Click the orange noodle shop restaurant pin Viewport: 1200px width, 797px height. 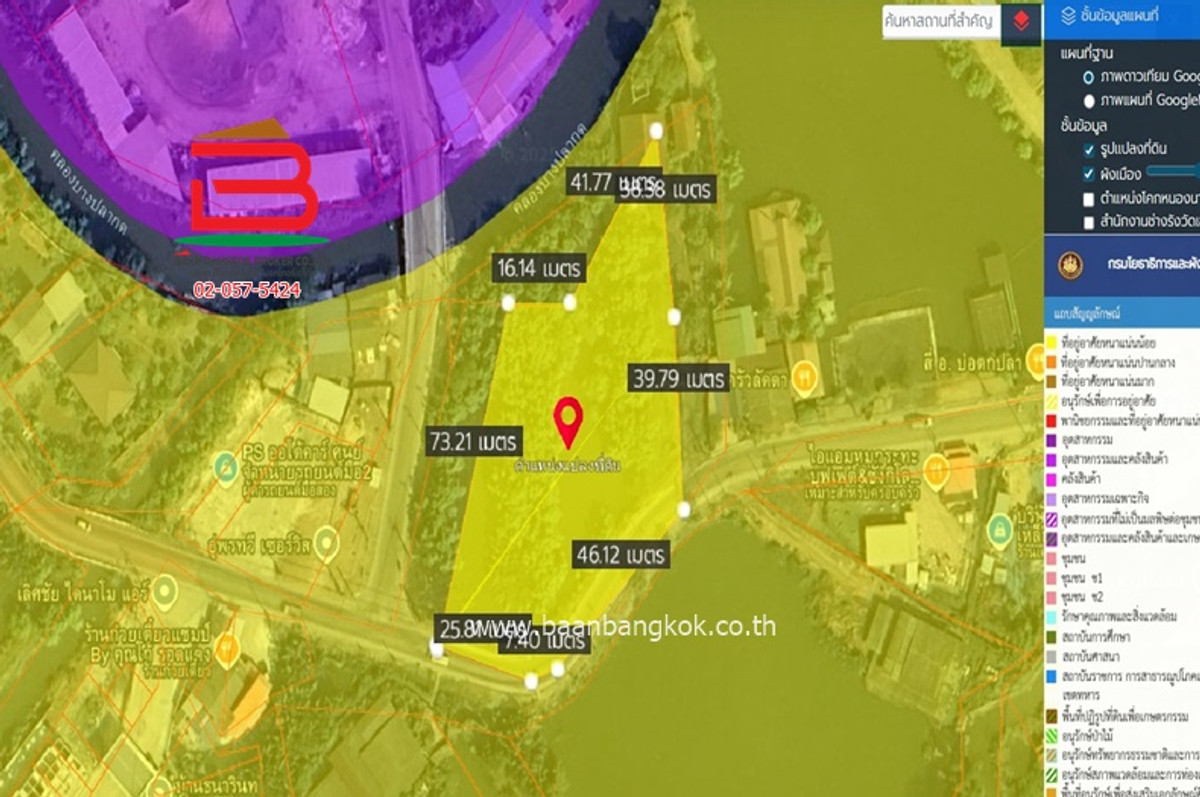(x=226, y=646)
